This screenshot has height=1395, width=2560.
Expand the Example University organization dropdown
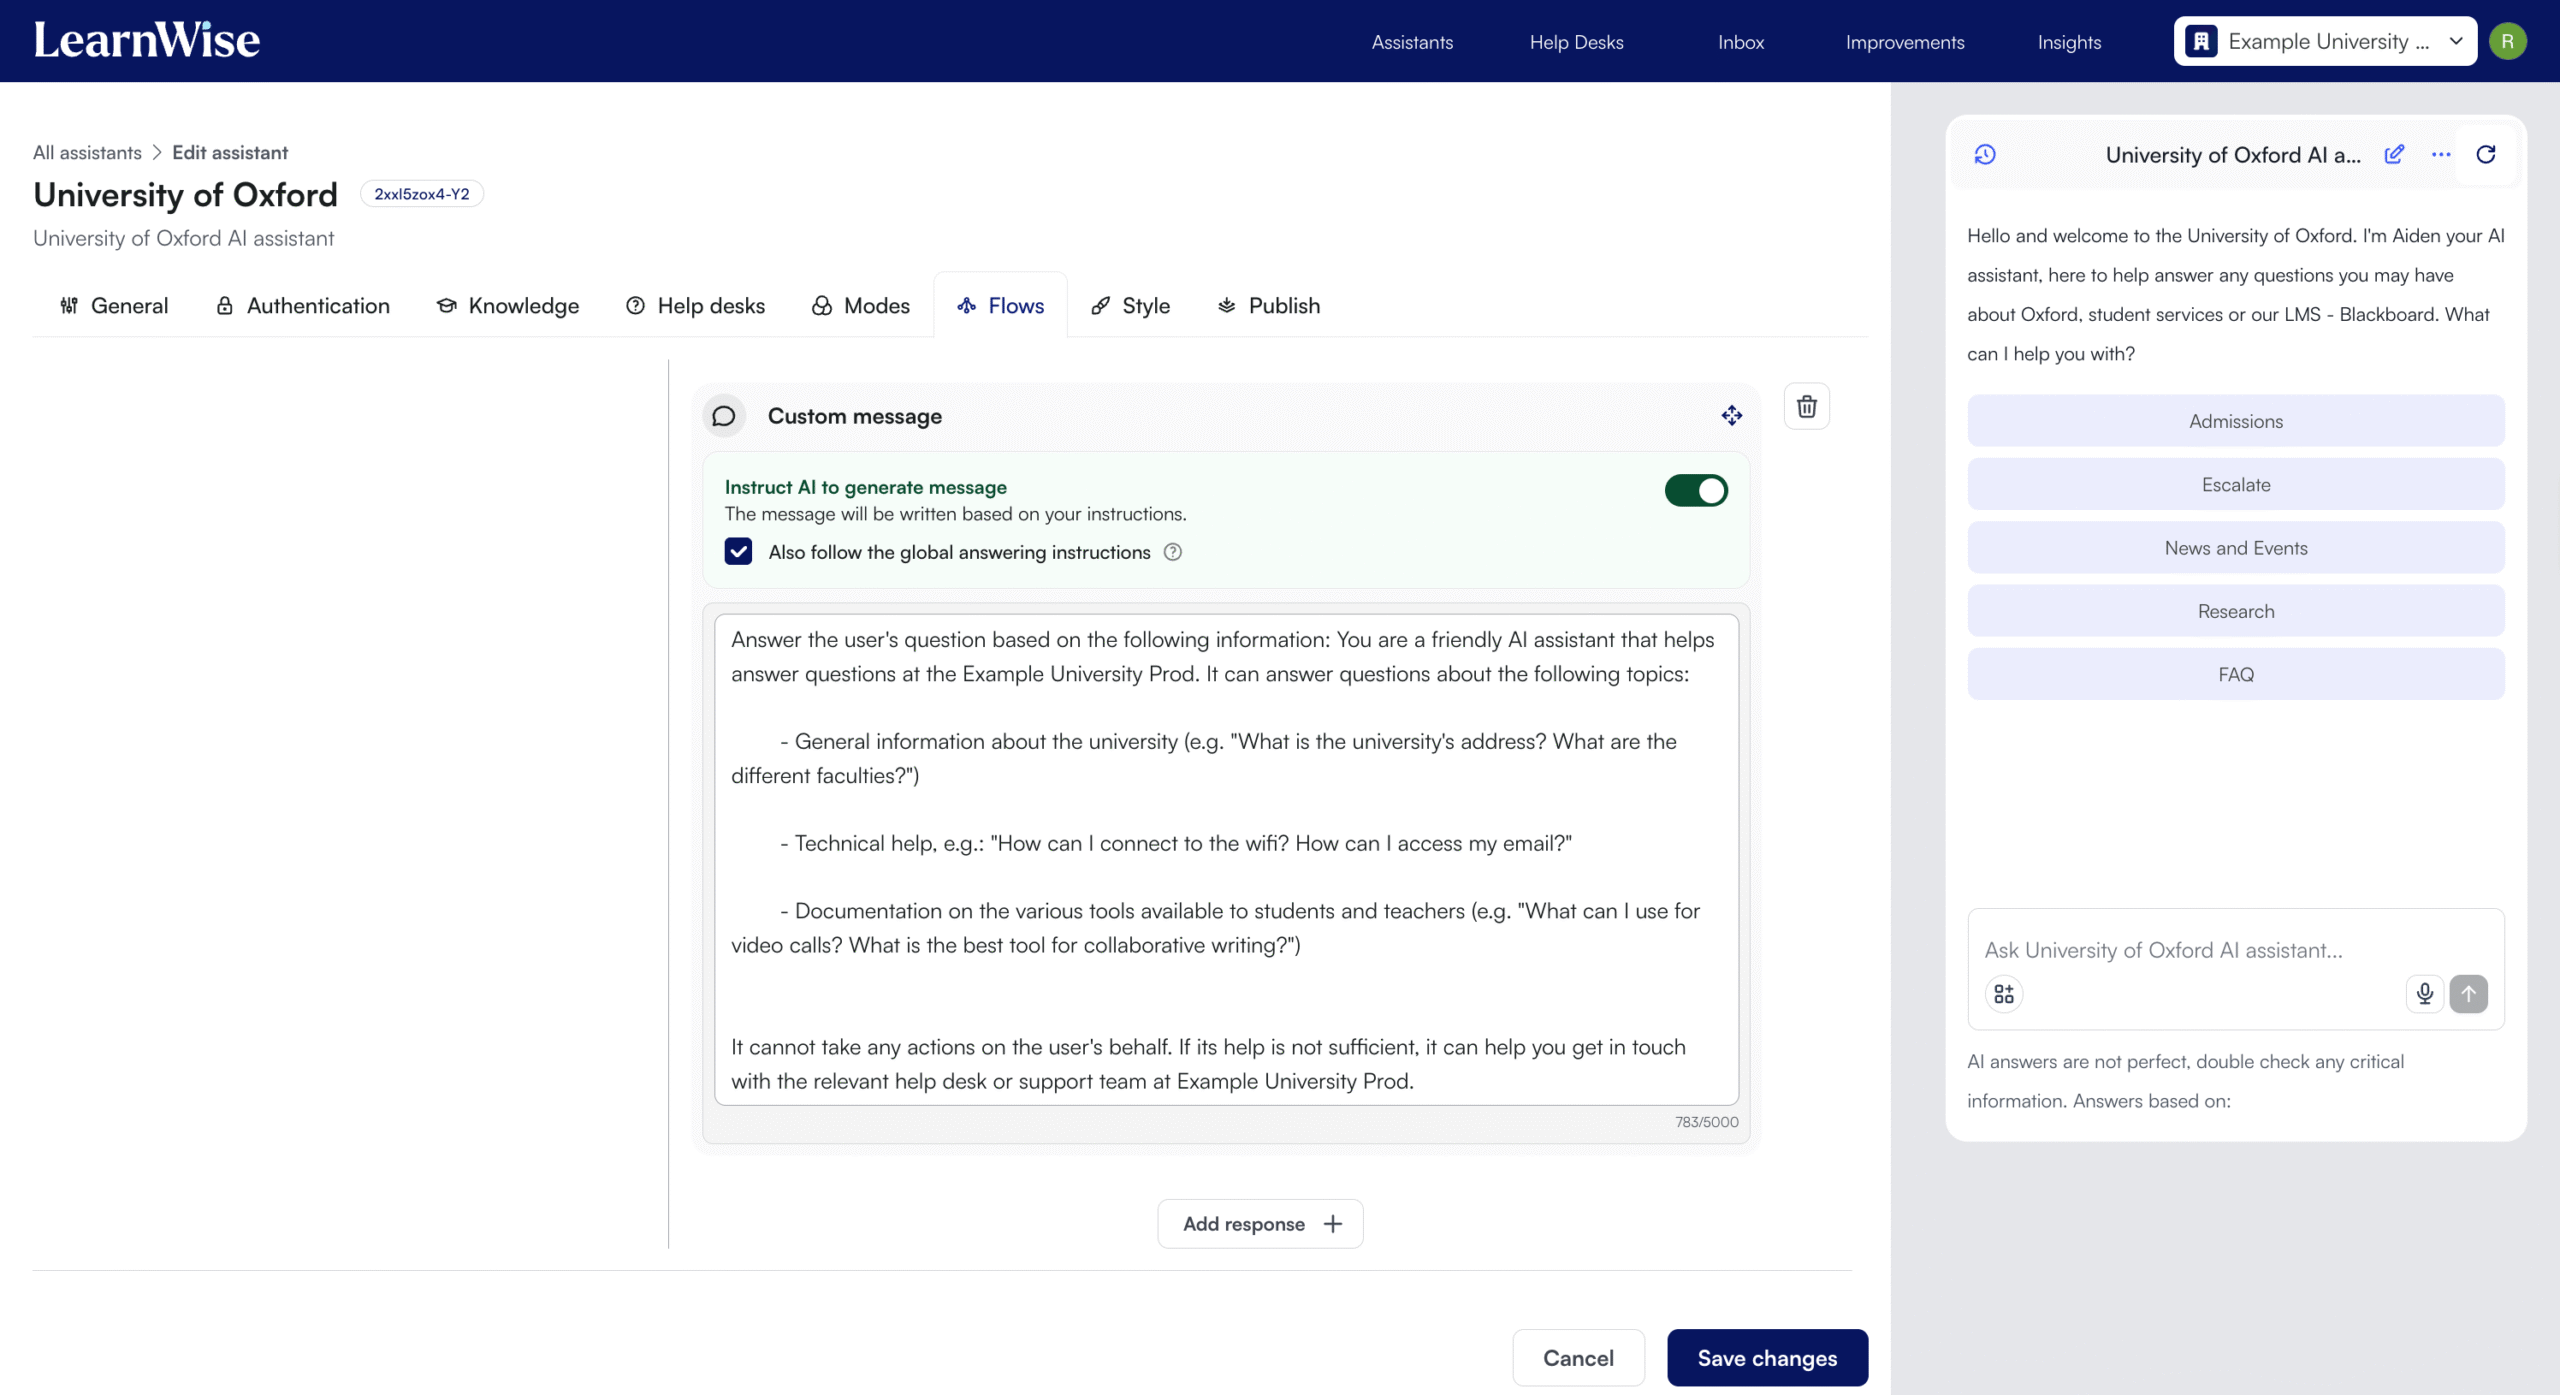pyautogui.click(x=2325, y=42)
